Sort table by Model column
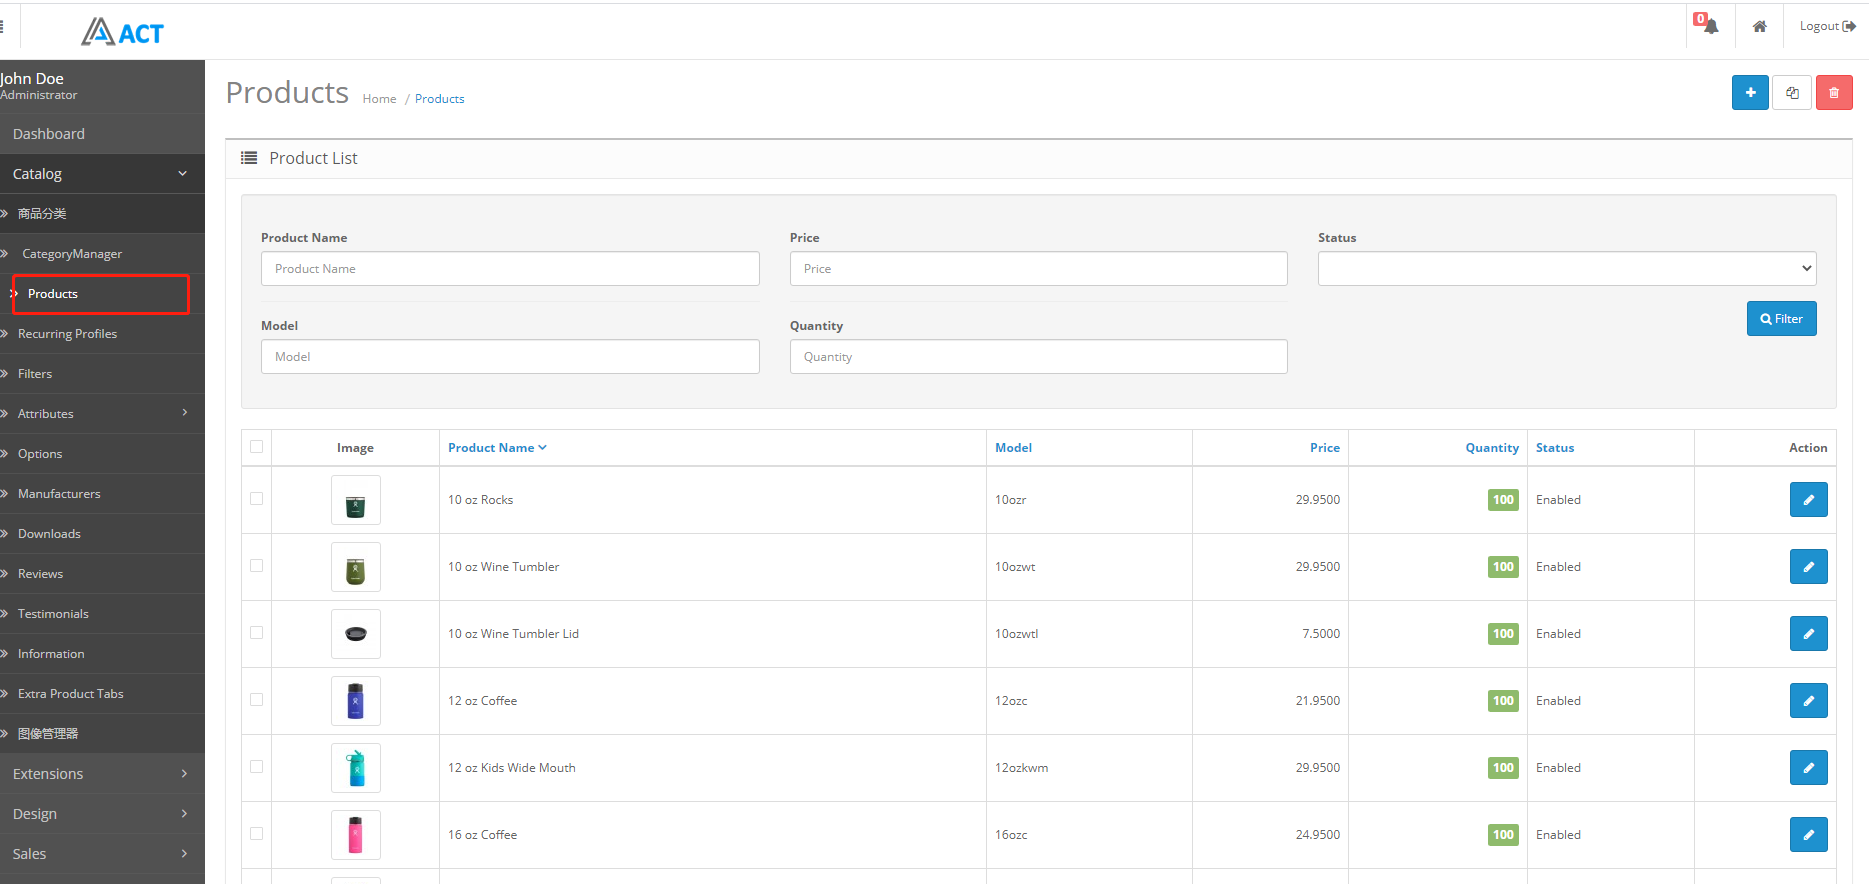1869x884 pixels. (1013, 448)
